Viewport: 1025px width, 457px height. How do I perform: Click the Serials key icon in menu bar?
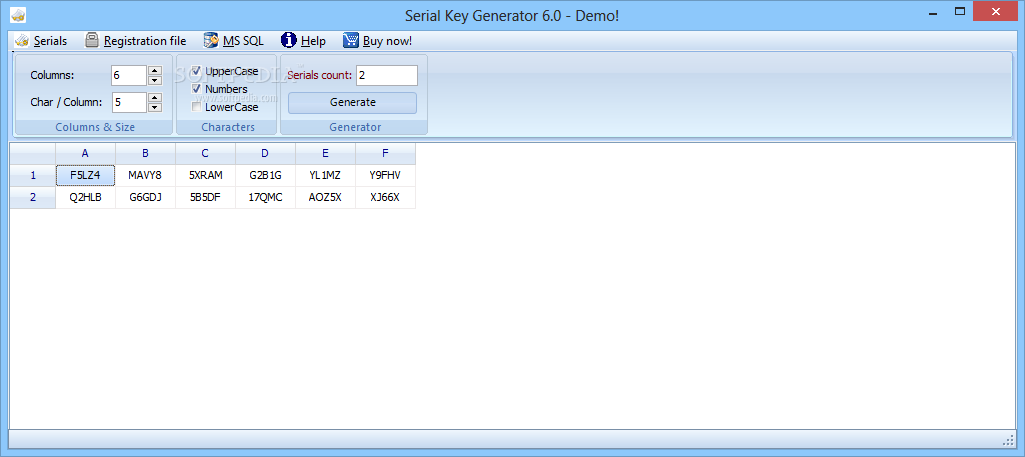coord(22,41)
